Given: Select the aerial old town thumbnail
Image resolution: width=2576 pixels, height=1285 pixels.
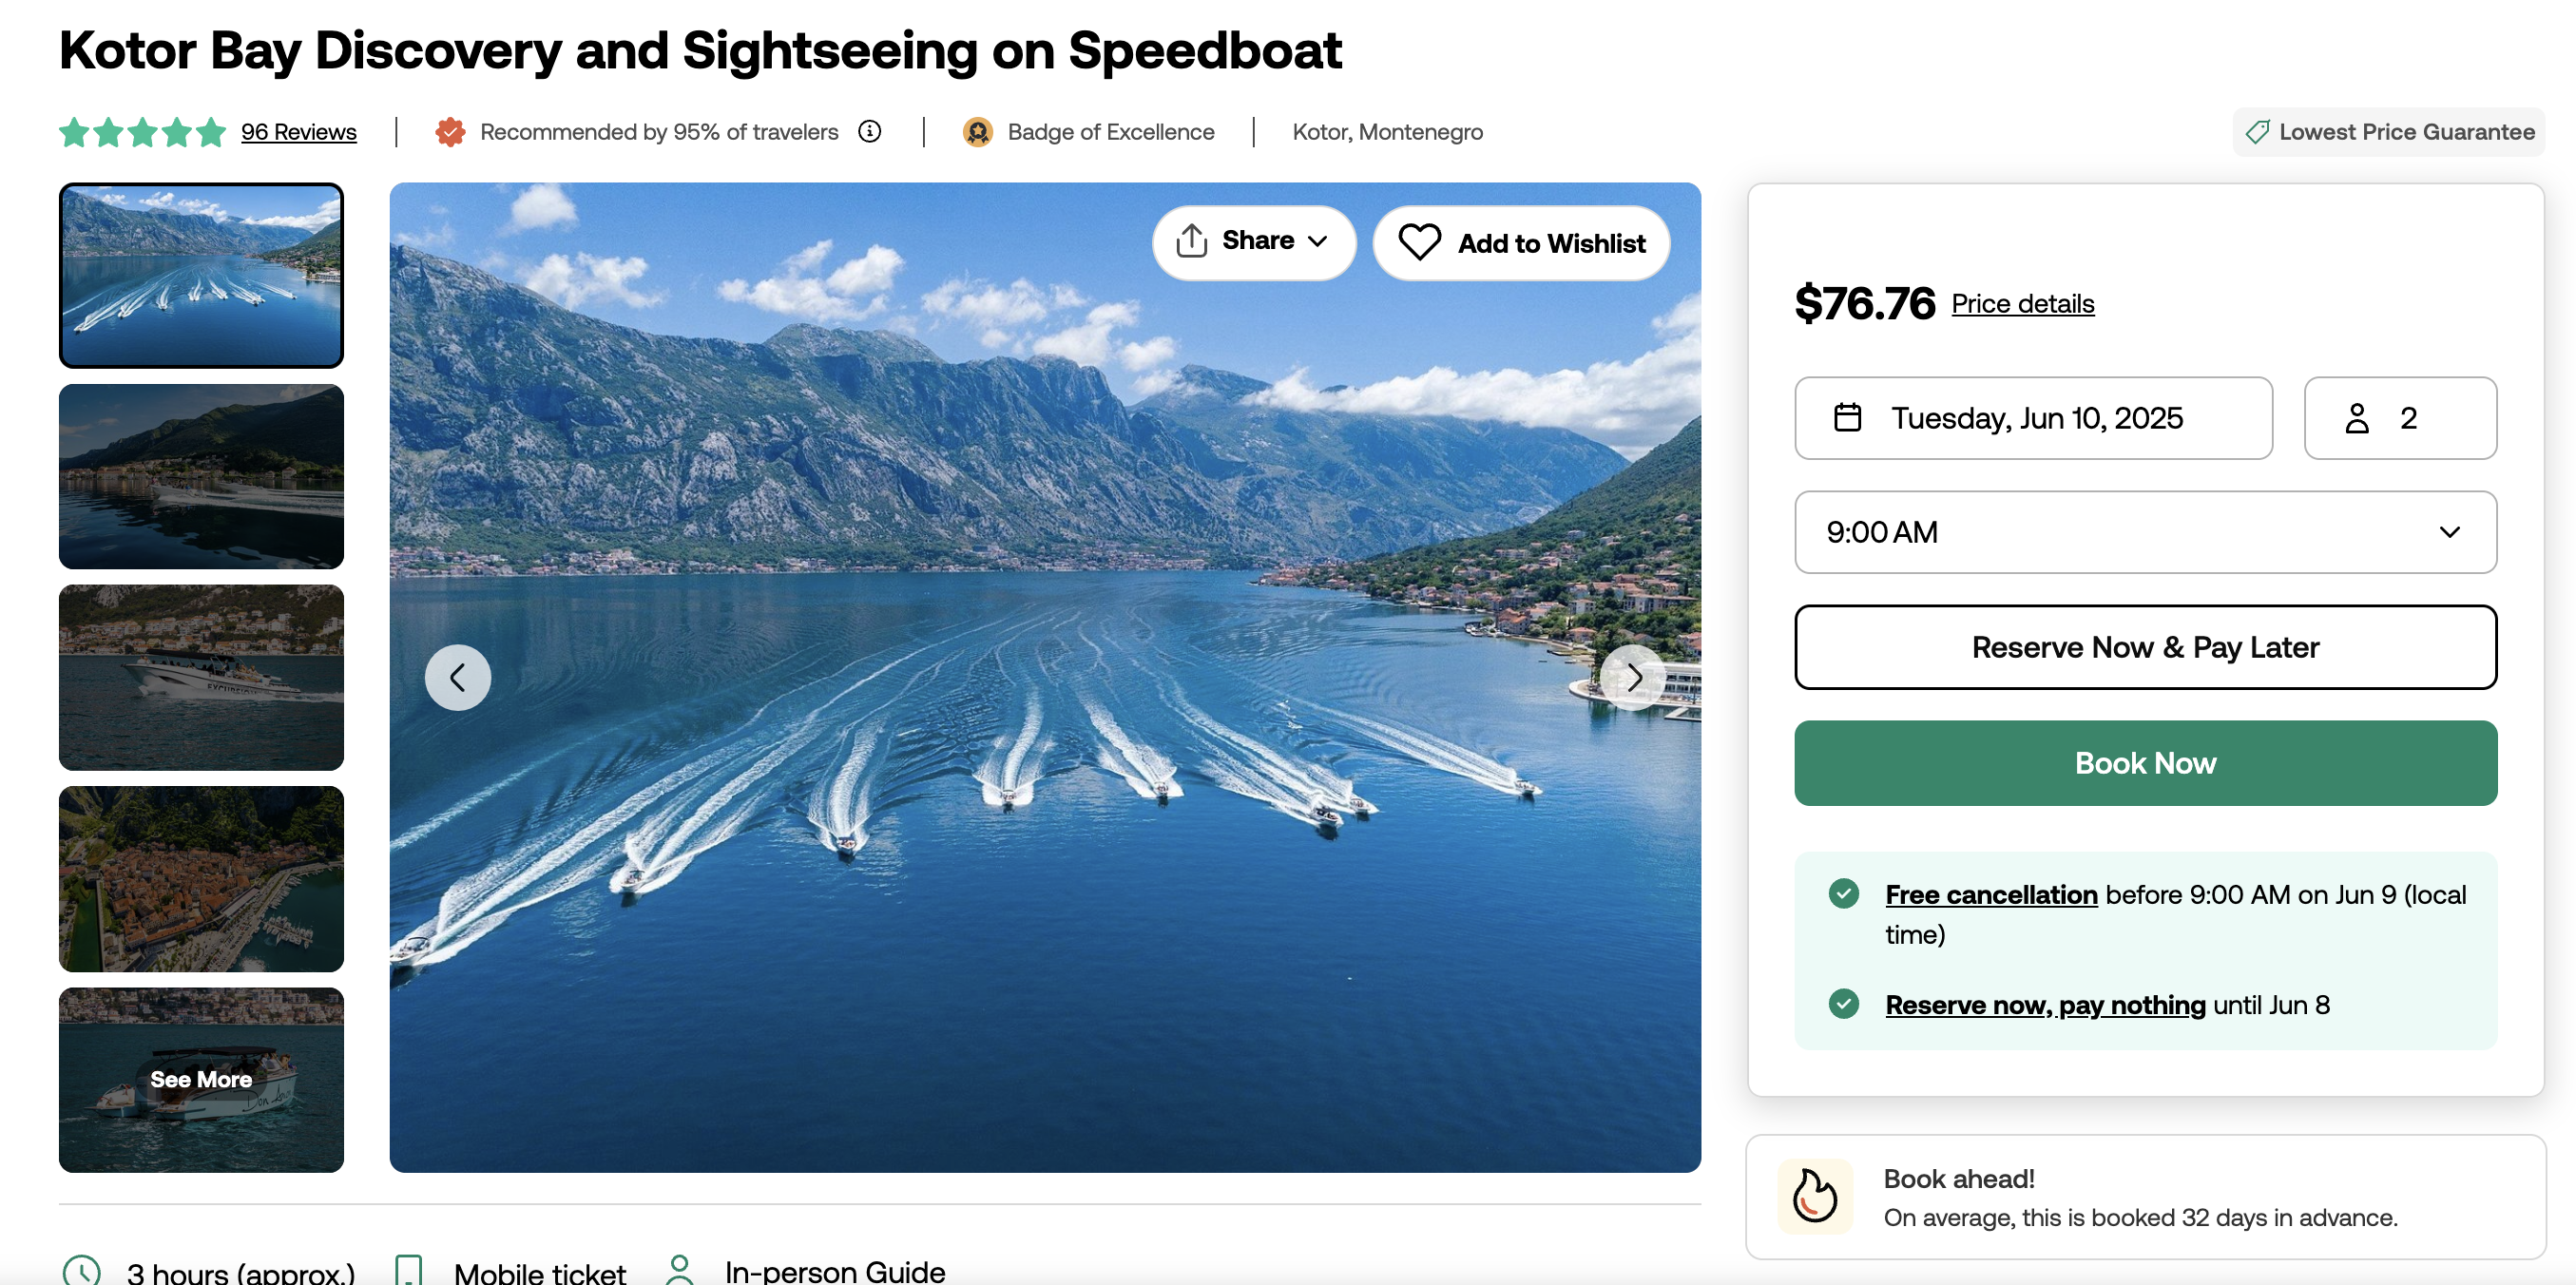Looking at the screenshot, I should click(x=201, y=878).
